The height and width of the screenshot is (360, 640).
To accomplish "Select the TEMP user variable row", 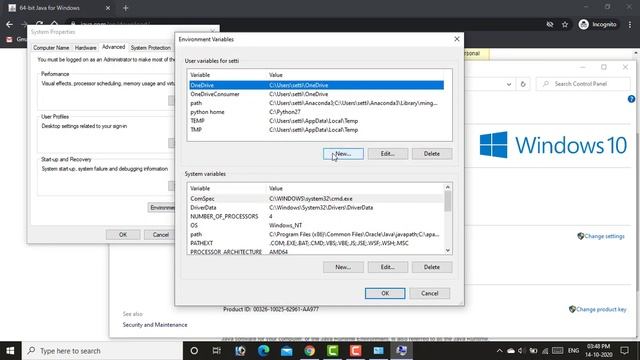I will click(x=316, y=121).
